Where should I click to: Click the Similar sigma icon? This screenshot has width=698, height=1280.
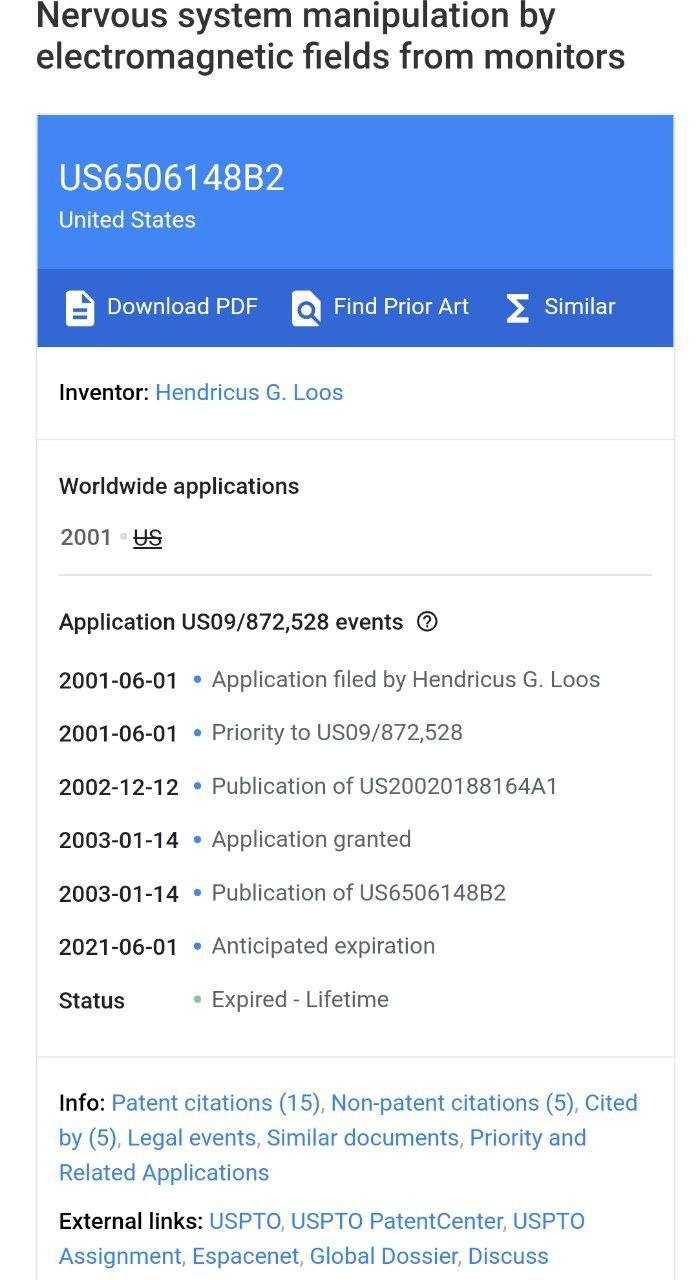tap(517, 308)
